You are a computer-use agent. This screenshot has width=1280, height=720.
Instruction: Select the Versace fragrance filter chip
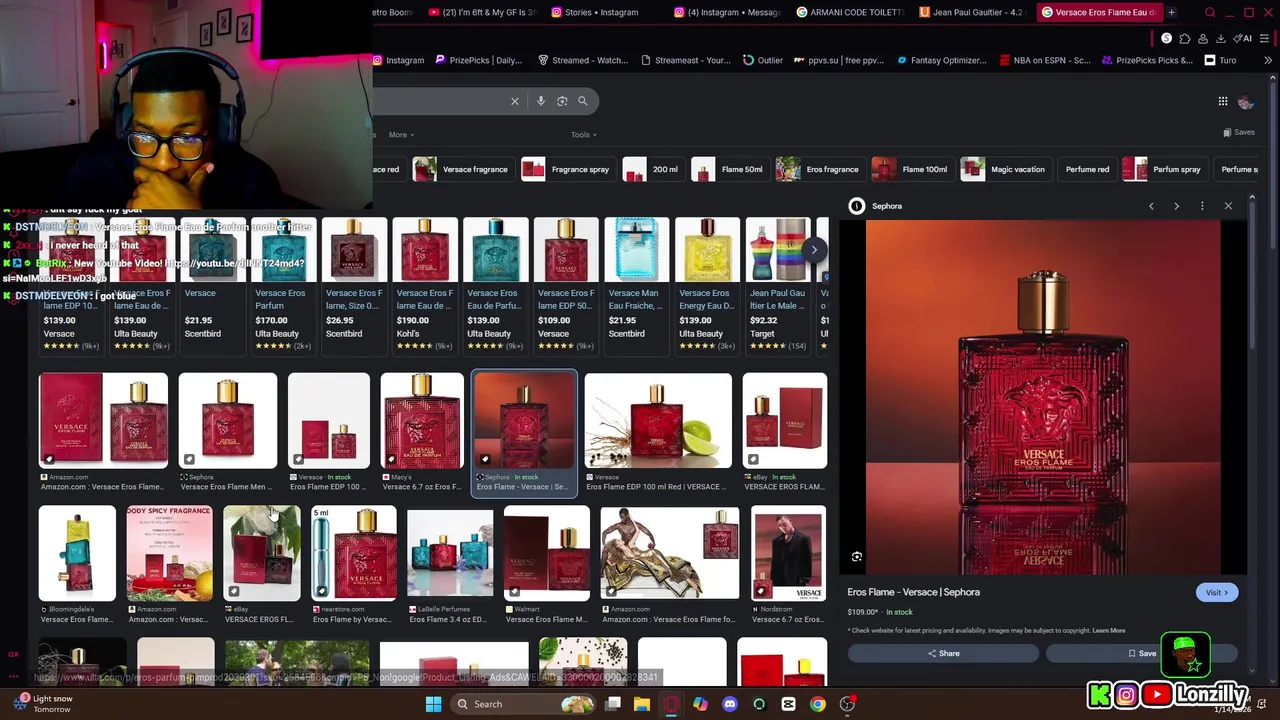pos(462,169)
